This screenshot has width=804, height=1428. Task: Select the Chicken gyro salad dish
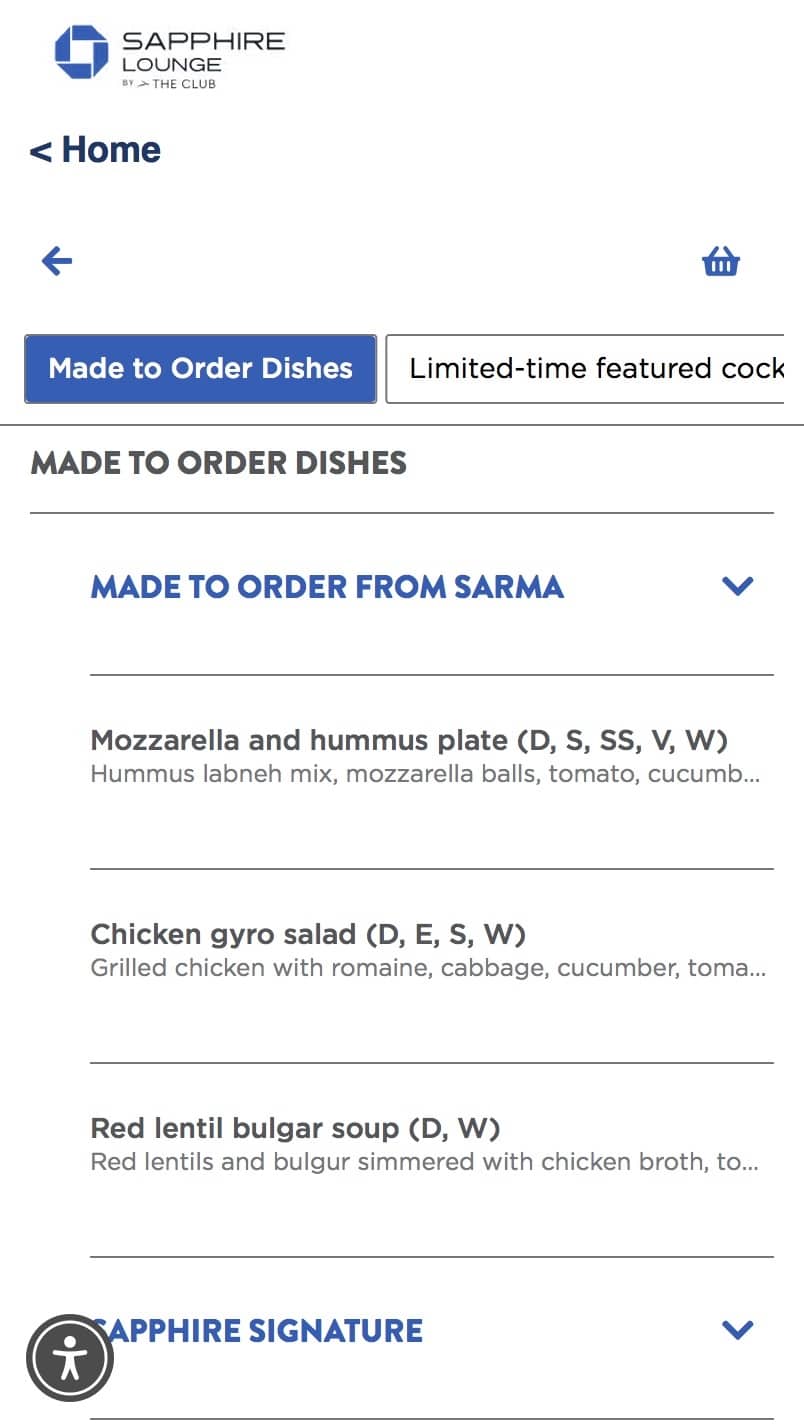(x=308, y=934)
